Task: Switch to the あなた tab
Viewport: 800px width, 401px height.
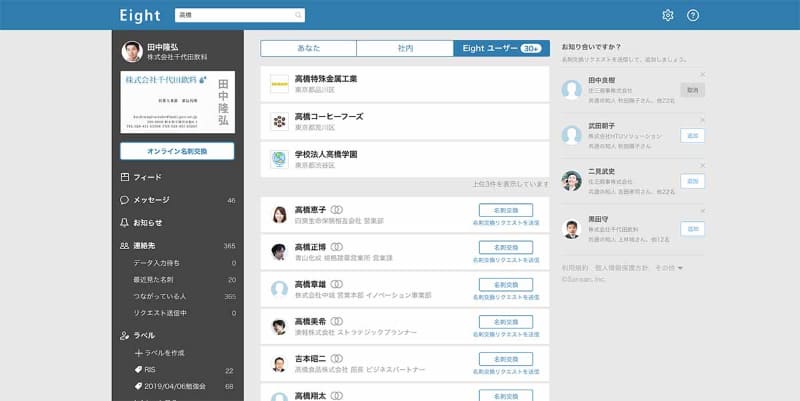Action: pyautogui.click(x=308, y=48)
